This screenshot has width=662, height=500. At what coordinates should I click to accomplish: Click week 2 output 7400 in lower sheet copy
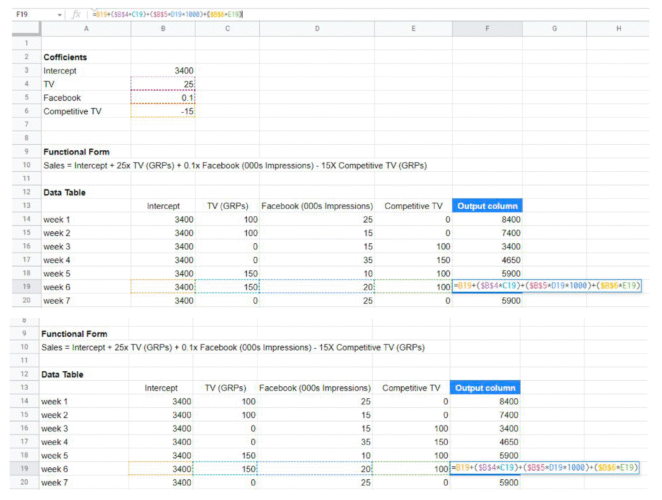tap(509, 415)
